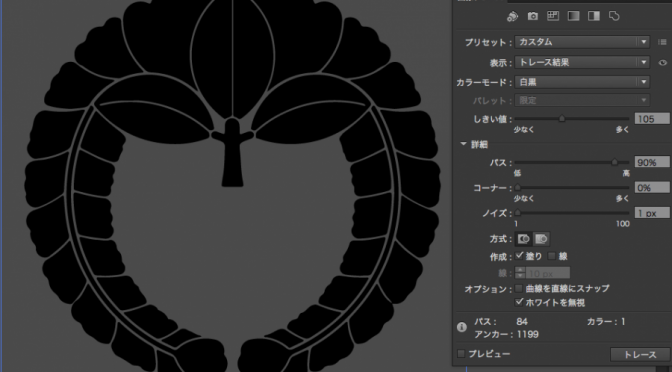Toggle the eye icon next to 表示

click(x=663, y=63)
